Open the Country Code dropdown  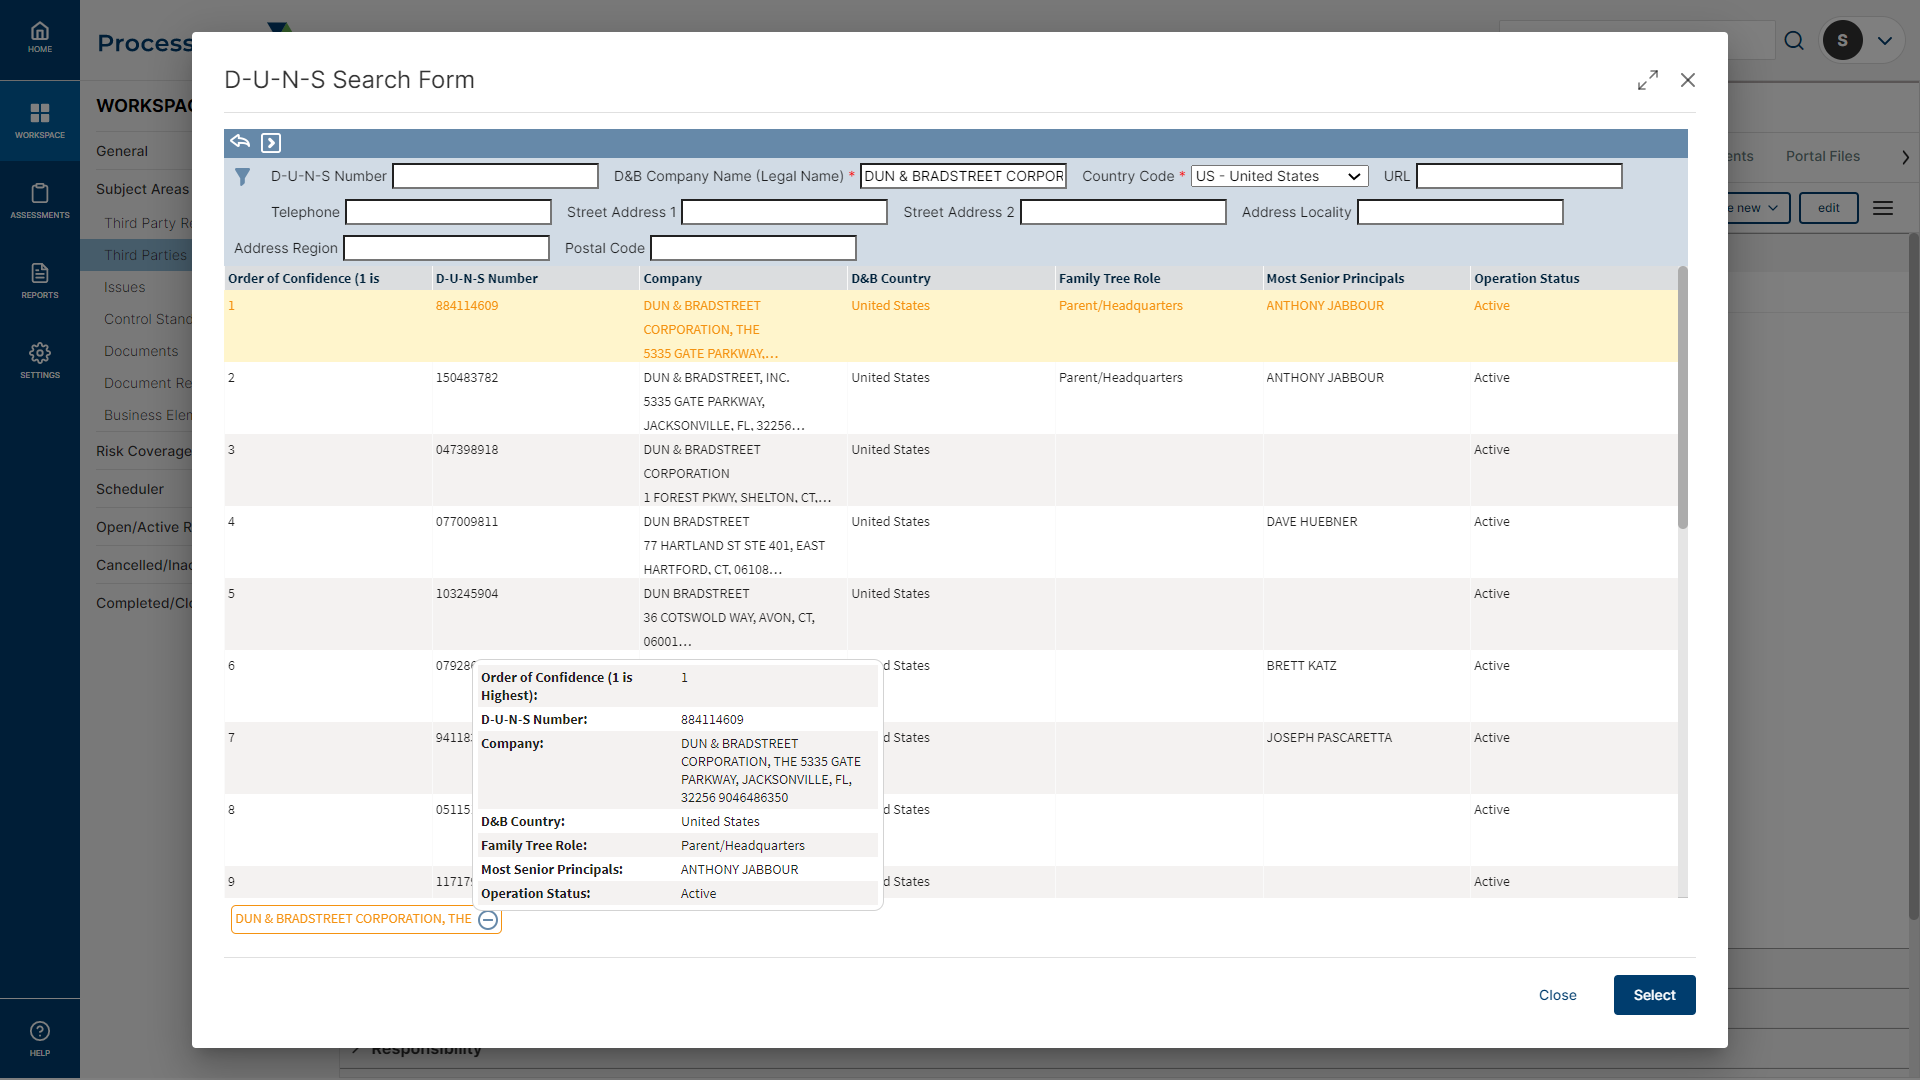(1279, 176)
